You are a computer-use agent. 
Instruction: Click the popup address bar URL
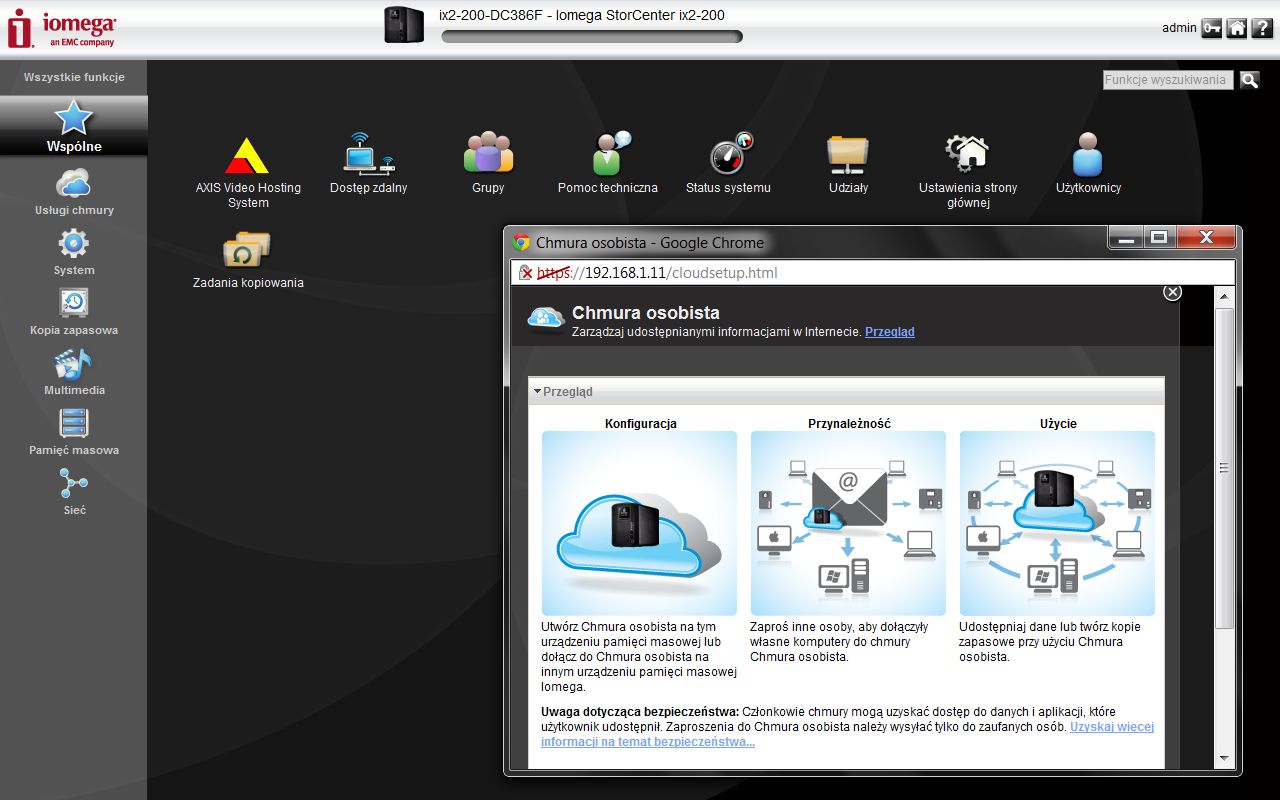657,273
